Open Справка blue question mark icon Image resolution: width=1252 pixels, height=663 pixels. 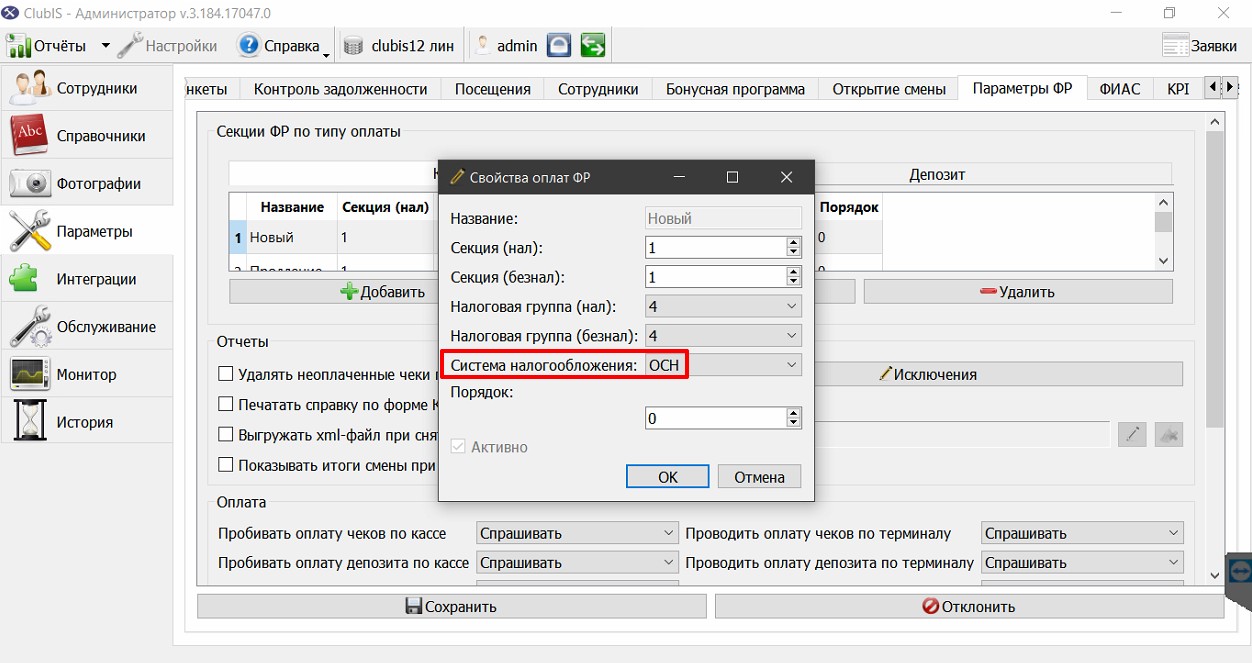[x=248, y=45]
